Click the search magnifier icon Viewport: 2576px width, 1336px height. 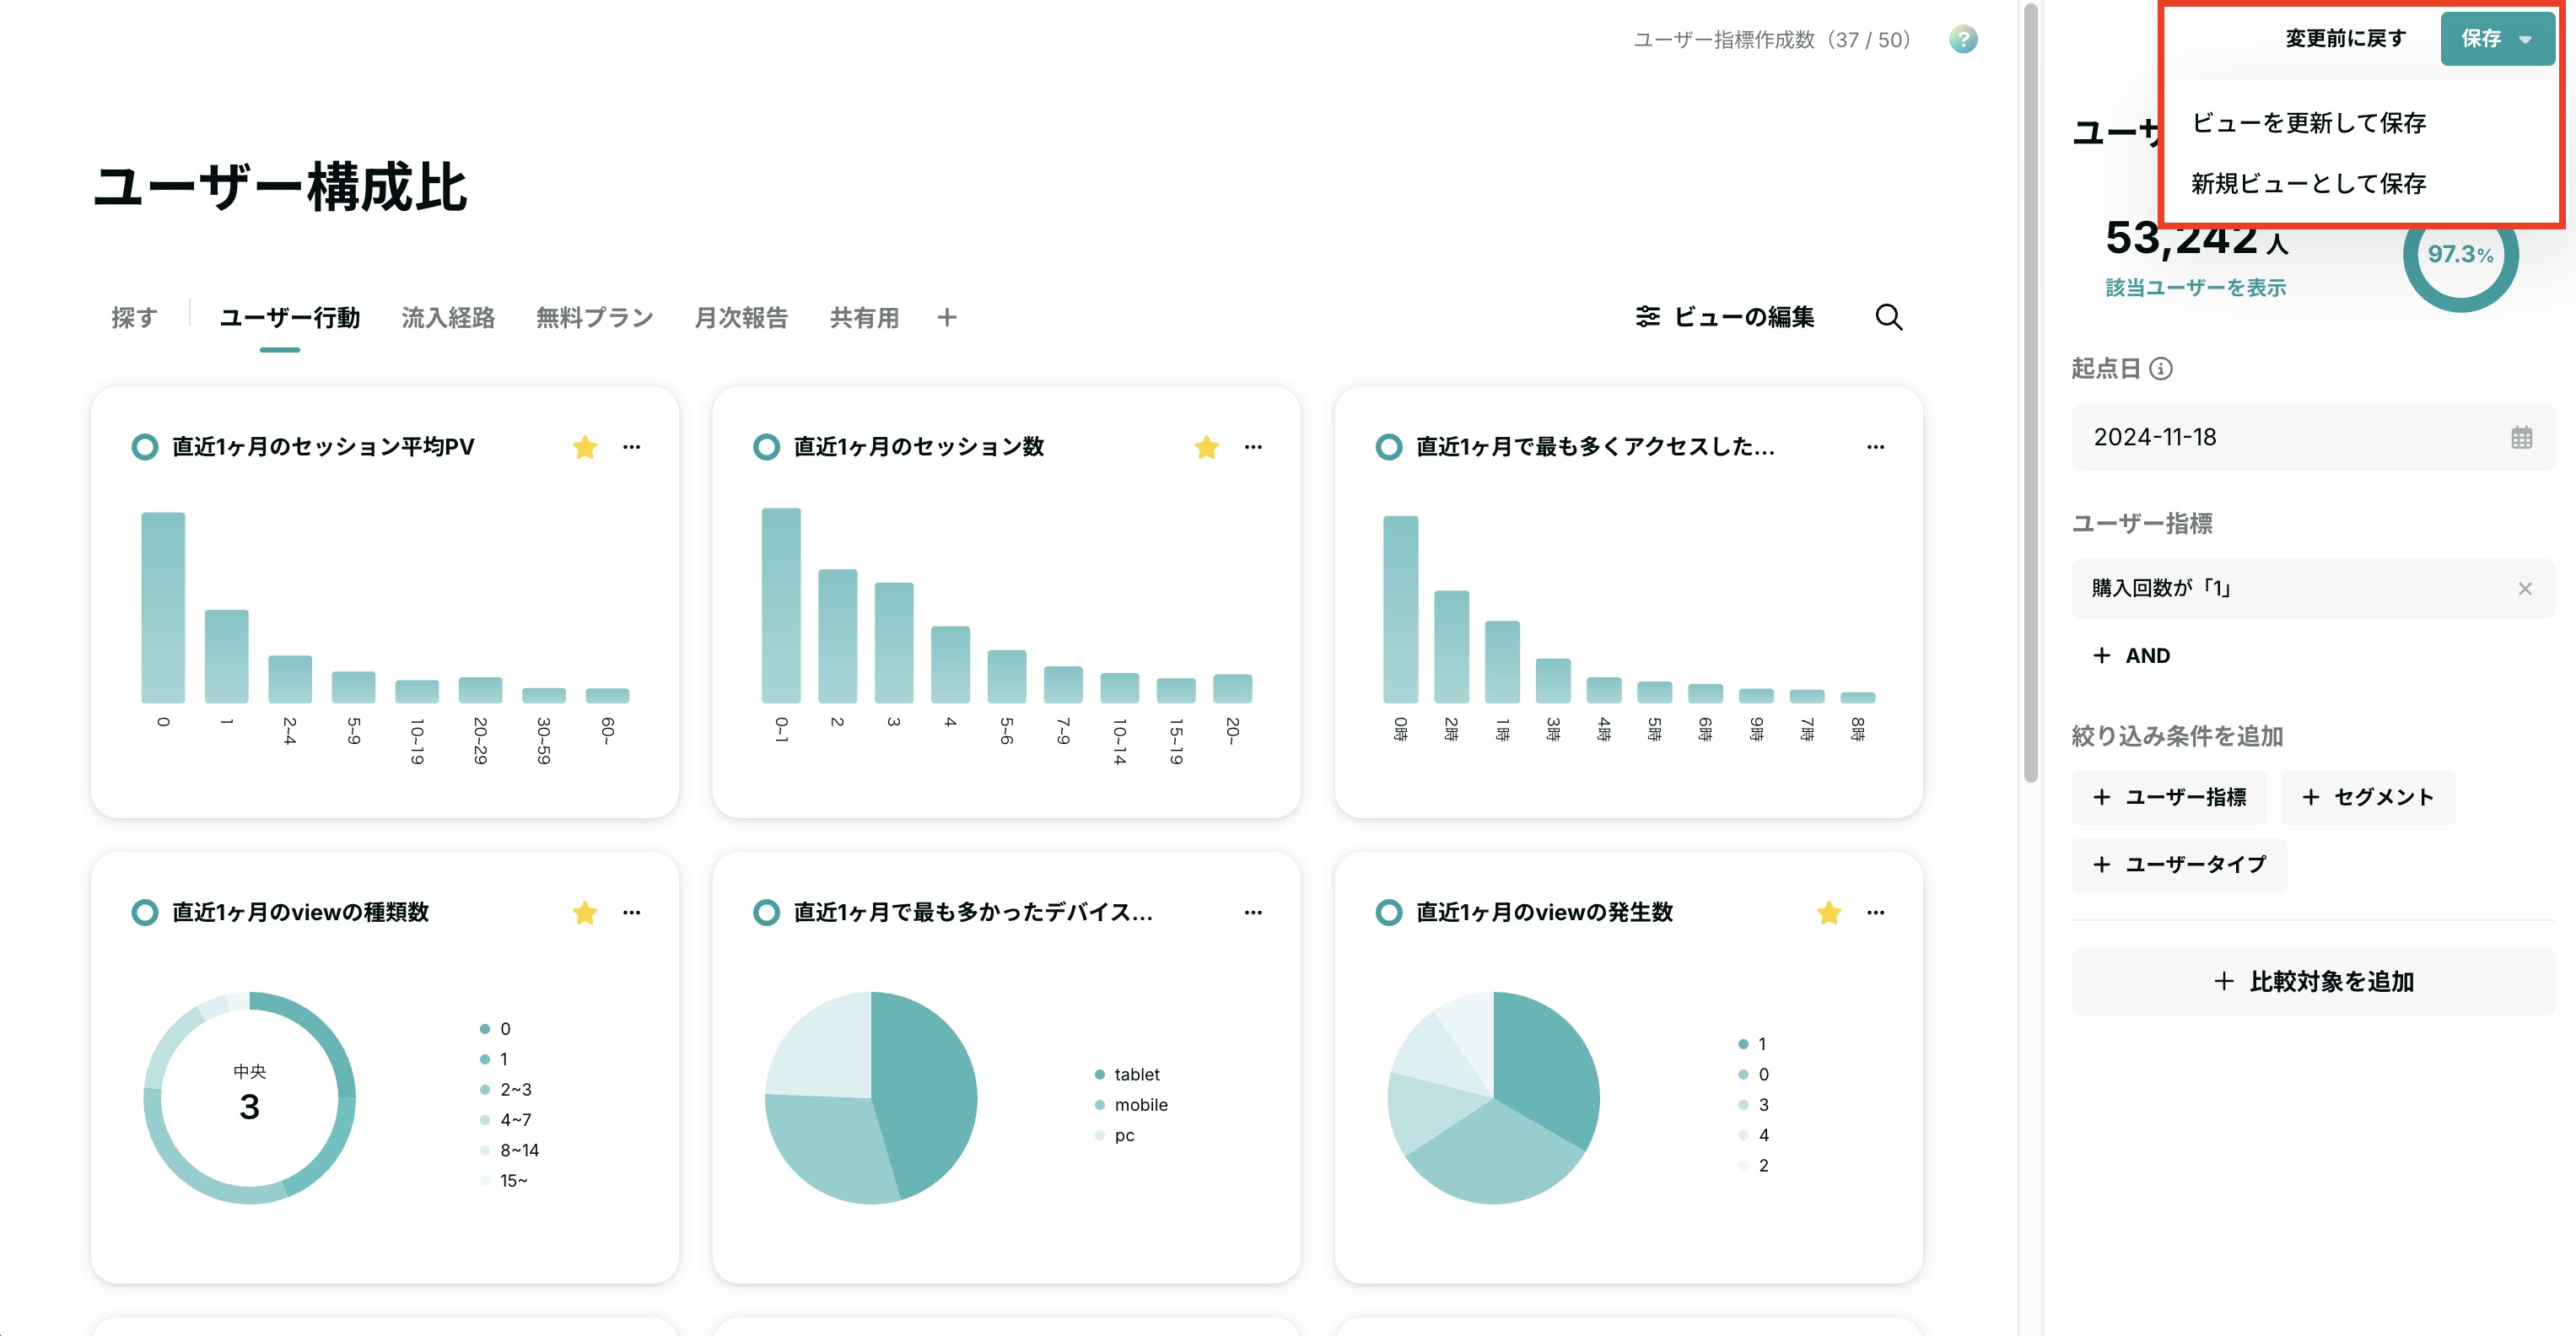[x=1888, y=317]
